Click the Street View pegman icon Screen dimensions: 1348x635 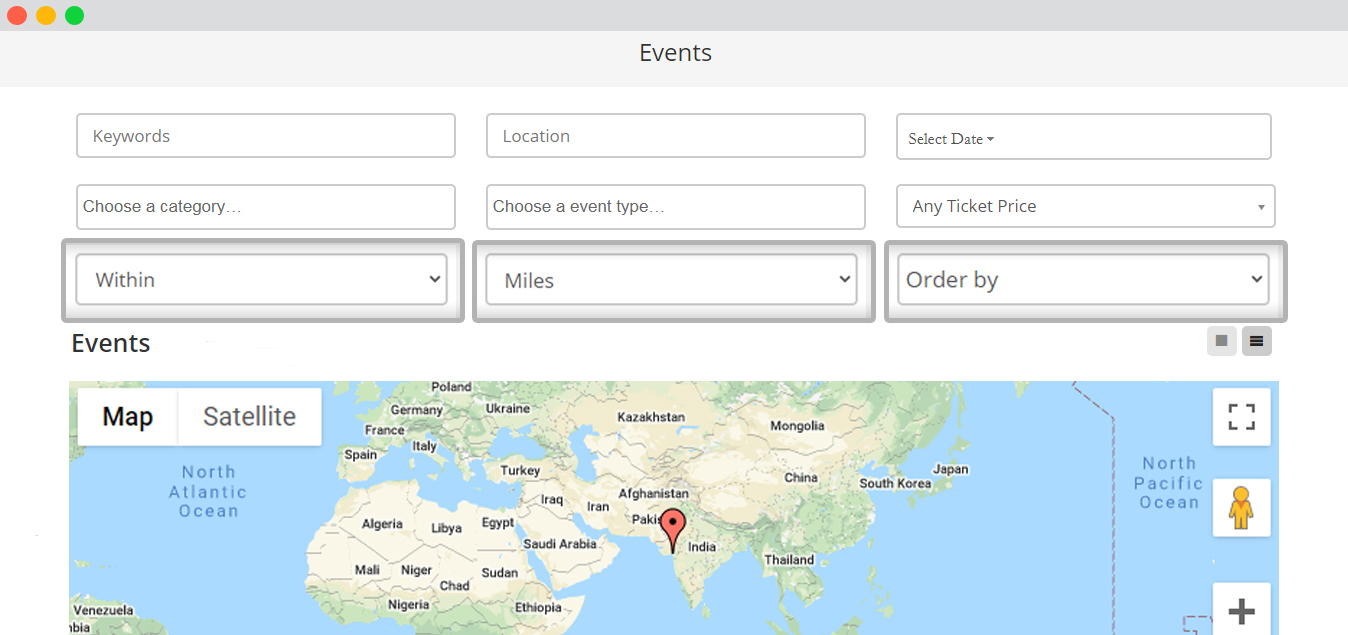[x=1241, y=508]
